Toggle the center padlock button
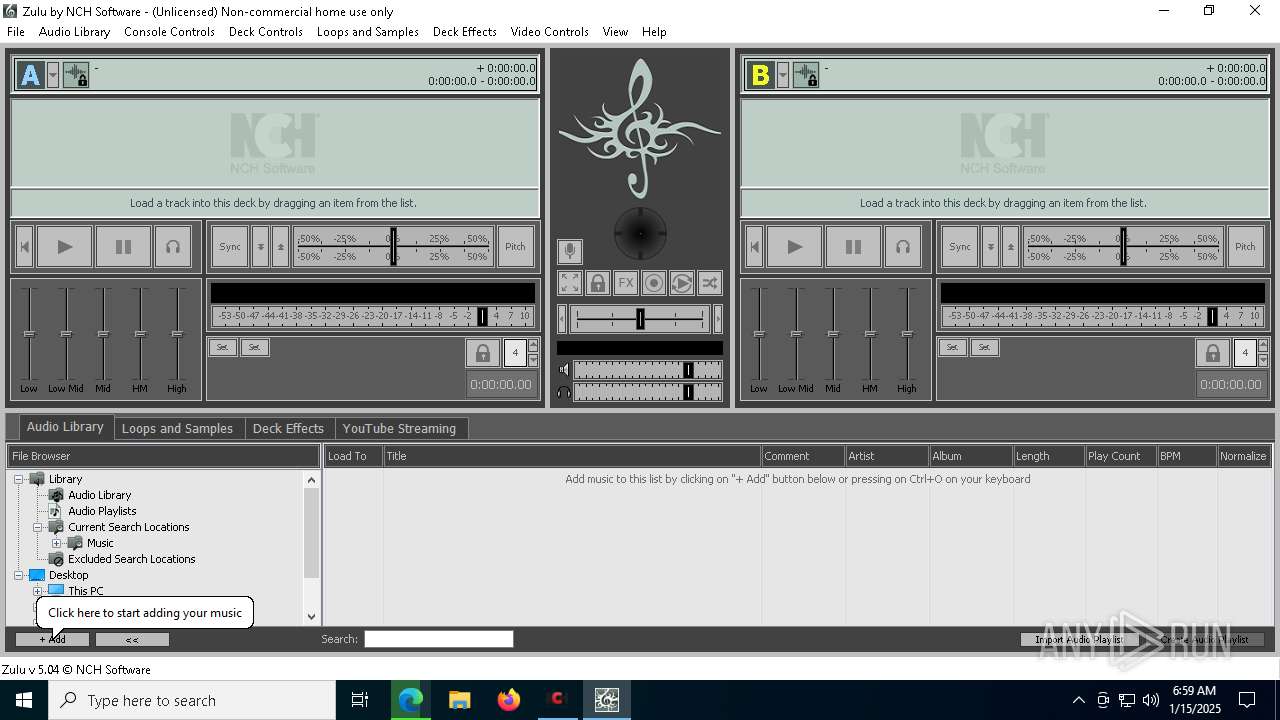This screenshot has height=720, width=1280. (x=597, y=283)
